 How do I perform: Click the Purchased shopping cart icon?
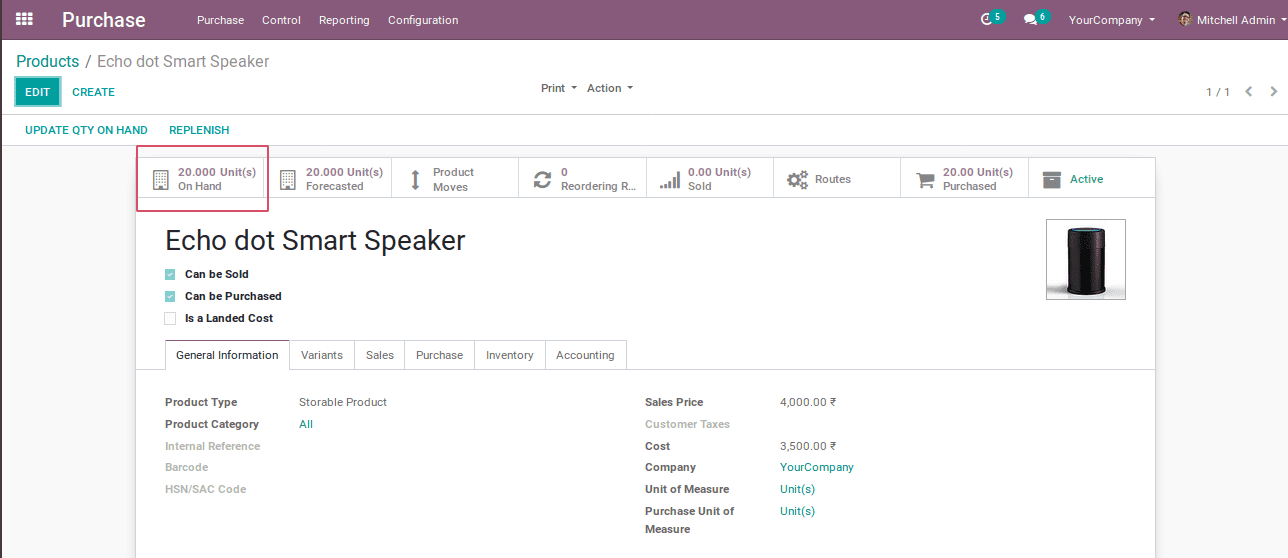coord(925,180)
